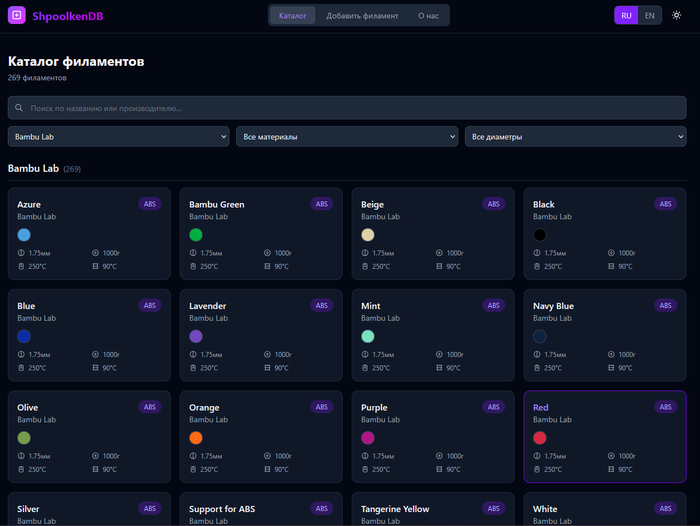Open the 'Добавить филамент' tab
This screenshot has height=526, width=700.
pos(362,16)
